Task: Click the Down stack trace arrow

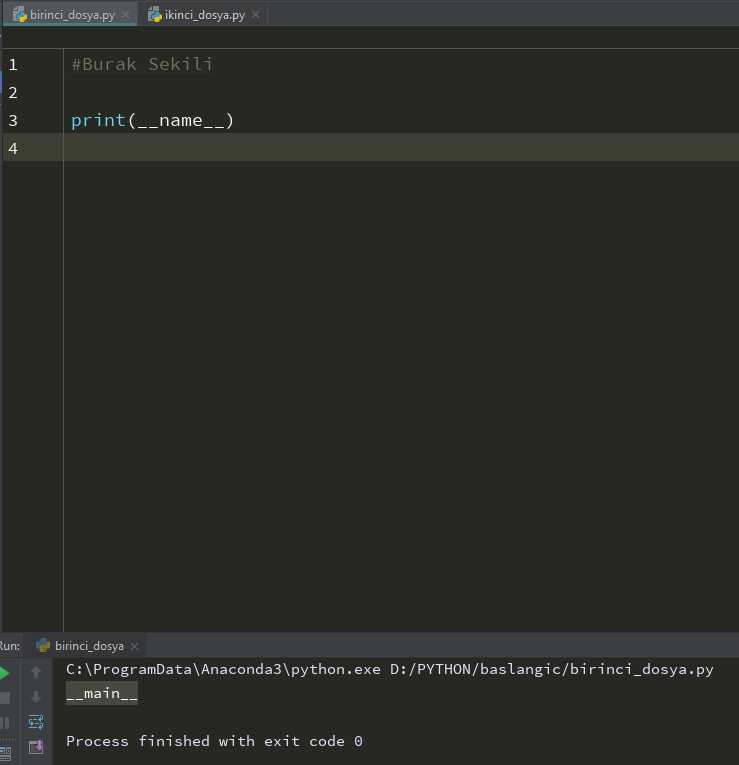Action: (x=36, y=697)
